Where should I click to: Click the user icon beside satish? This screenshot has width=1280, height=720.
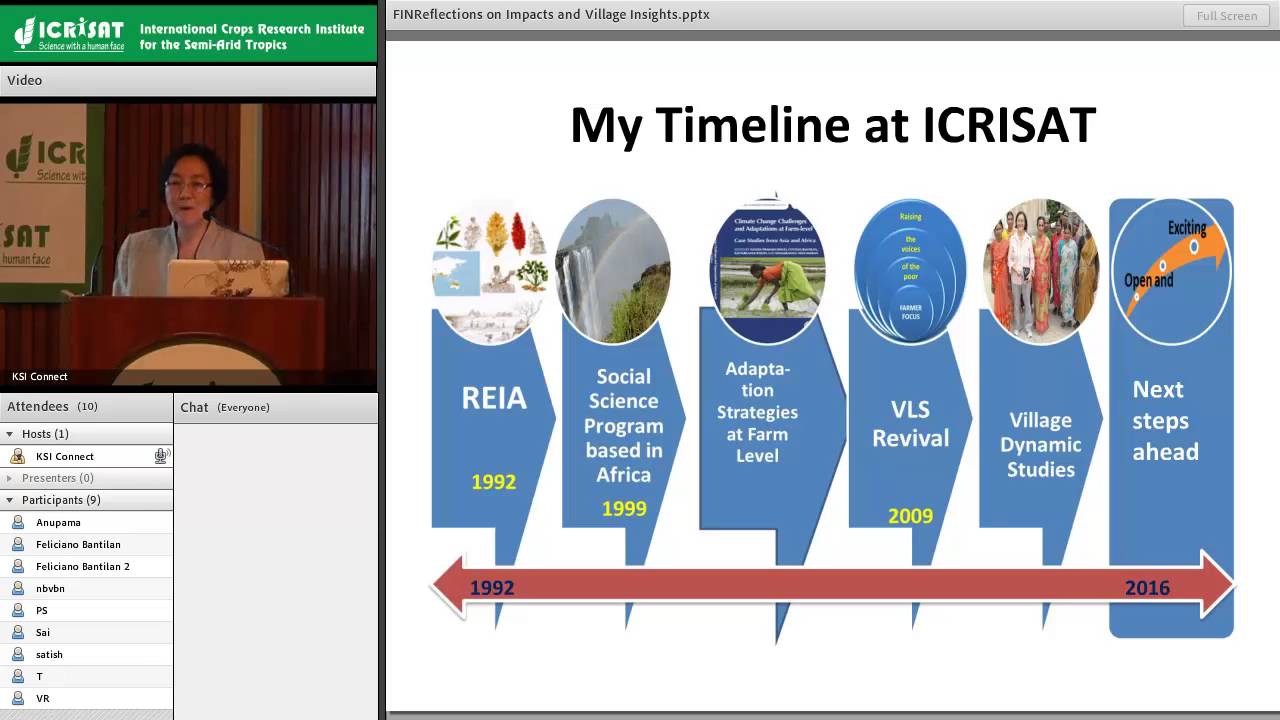coord(17,654)
